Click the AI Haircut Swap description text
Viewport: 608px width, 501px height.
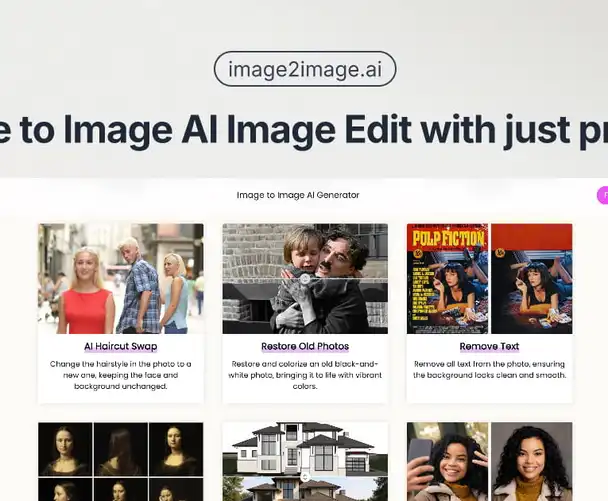121,375
